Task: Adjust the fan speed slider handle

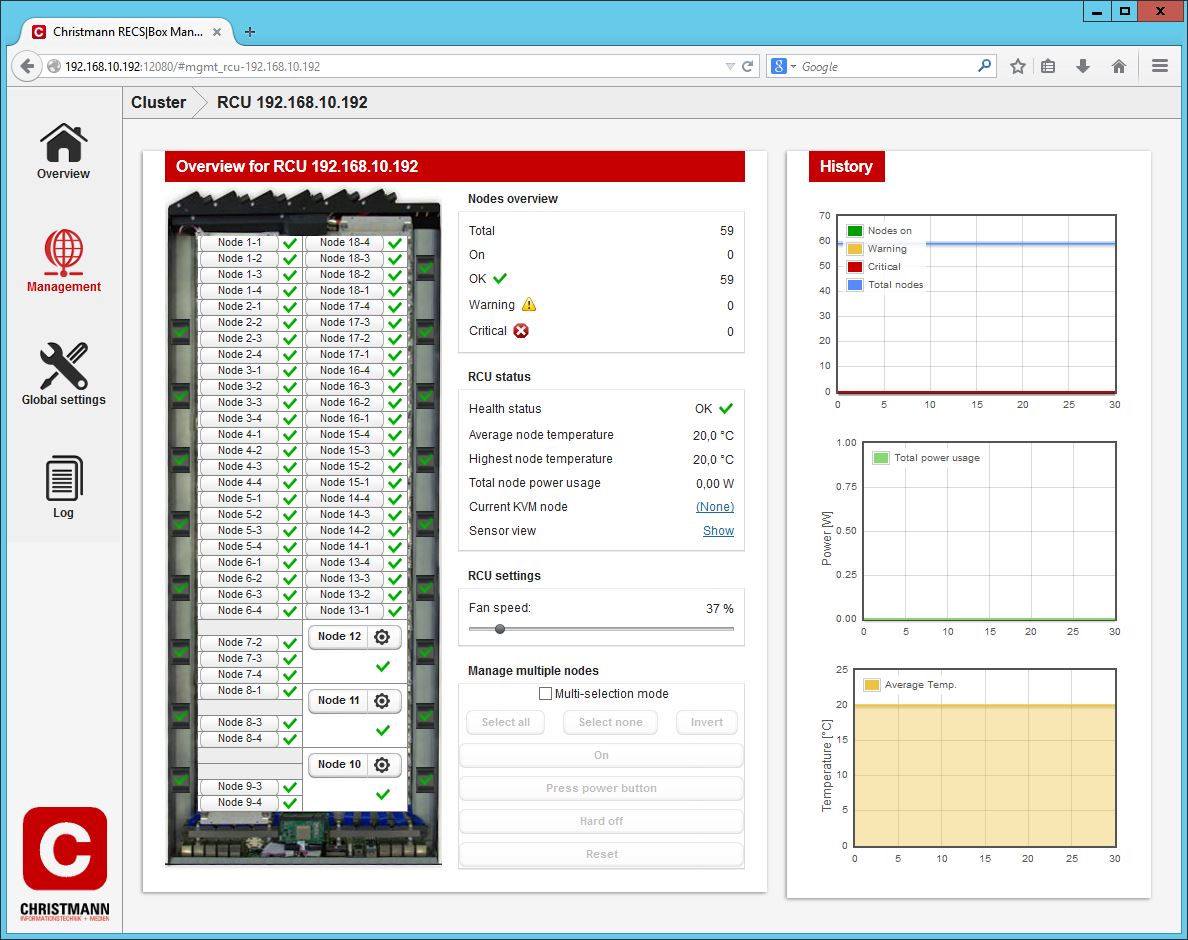Action: click(499, 629)
